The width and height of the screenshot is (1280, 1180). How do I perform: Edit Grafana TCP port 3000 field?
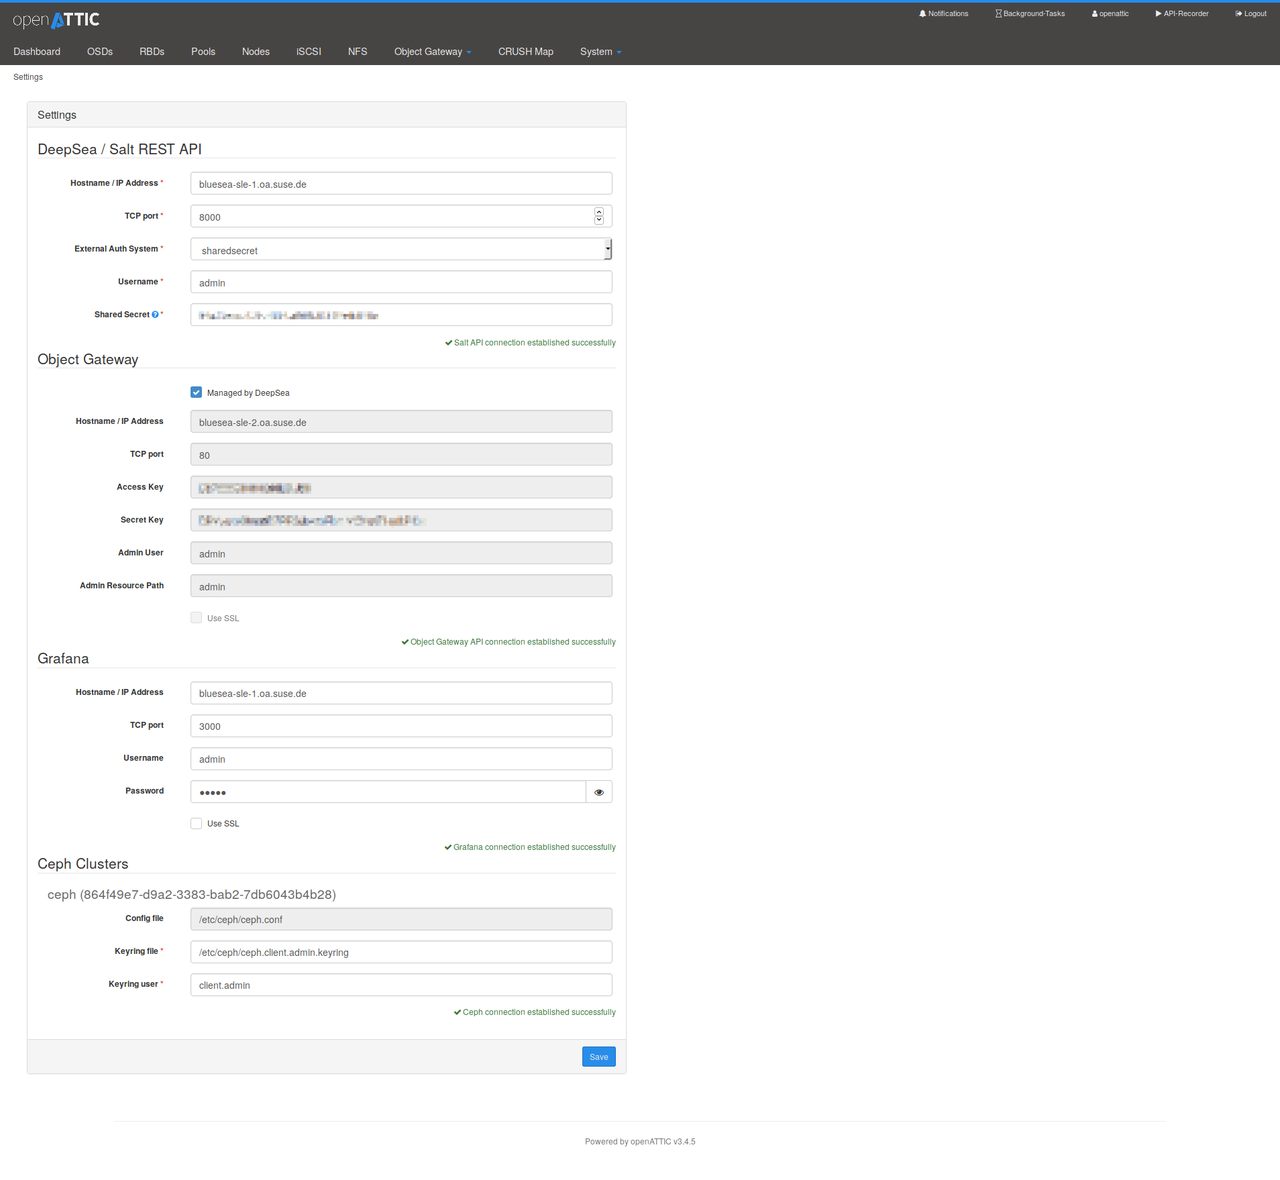click(x=401, y=726)
